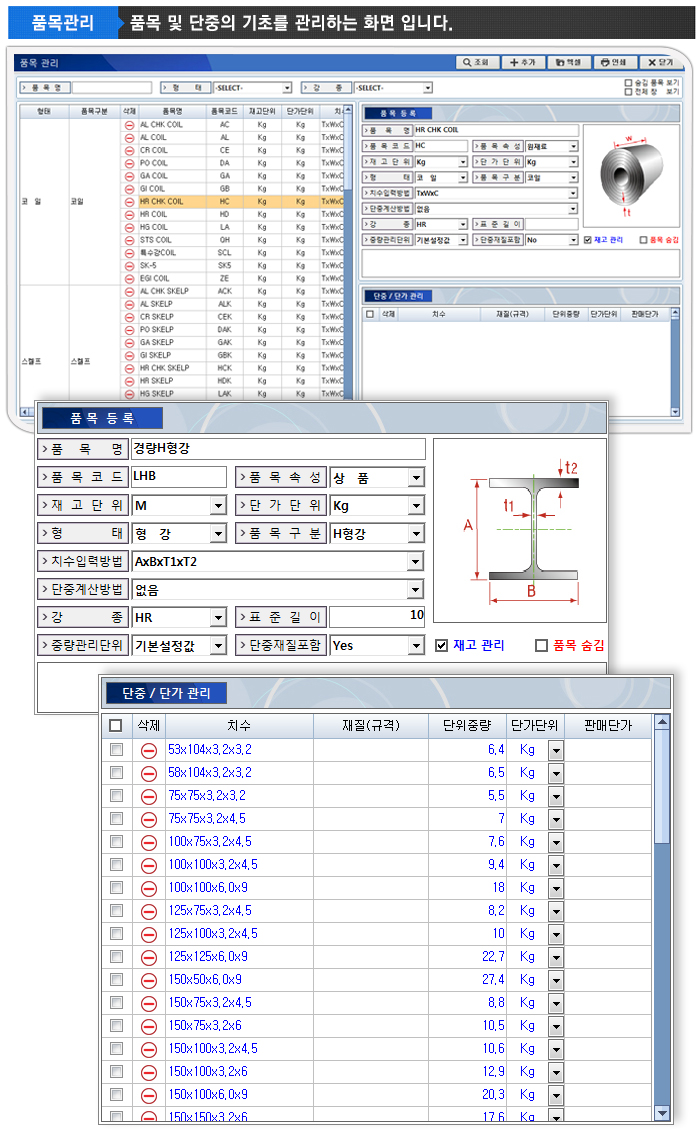Delete the 150x50x6.0x9 row
Viewport: 700px width, 1140px height.
149,981
